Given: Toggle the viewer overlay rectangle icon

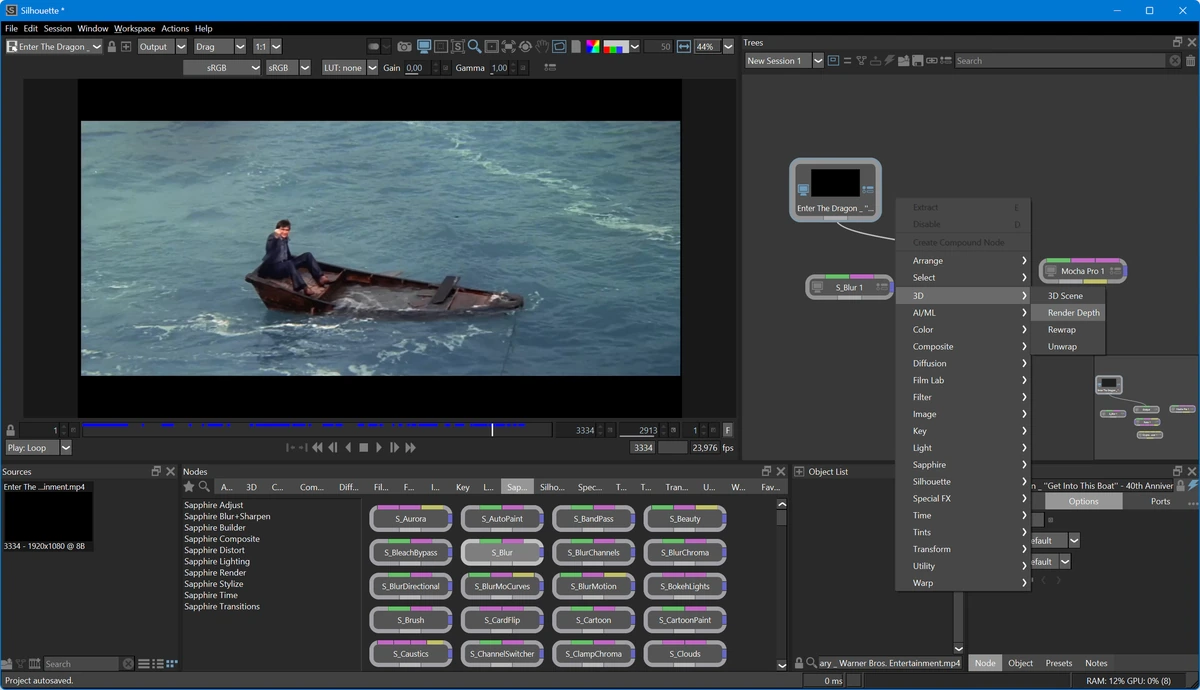Looking at the screenshot, I should coord(559,46).
